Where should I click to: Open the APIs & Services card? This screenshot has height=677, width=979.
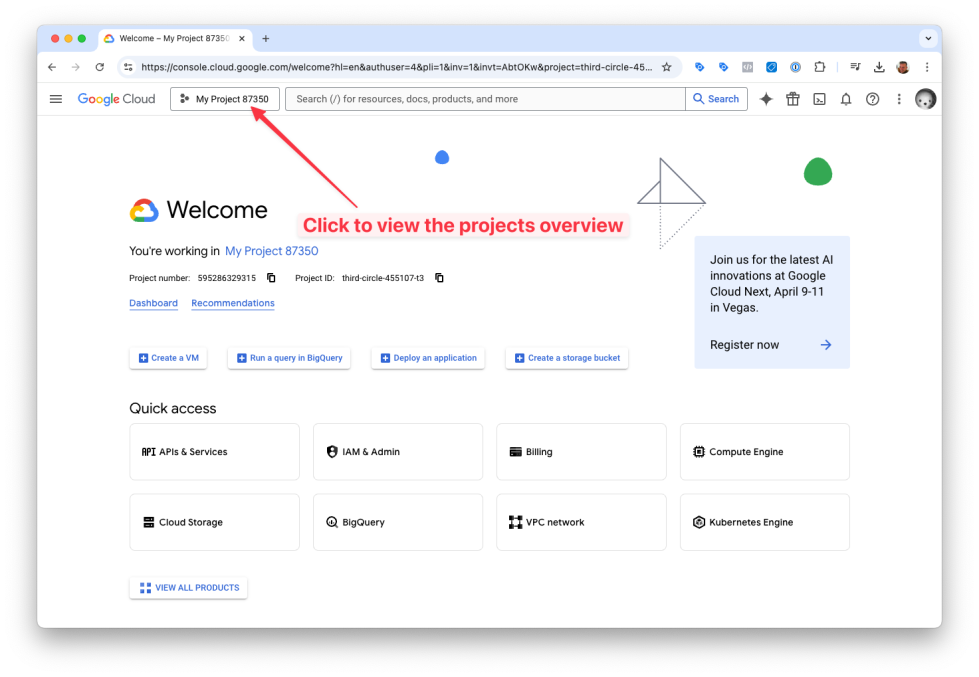pyautogui.click(x=214, y=452)
